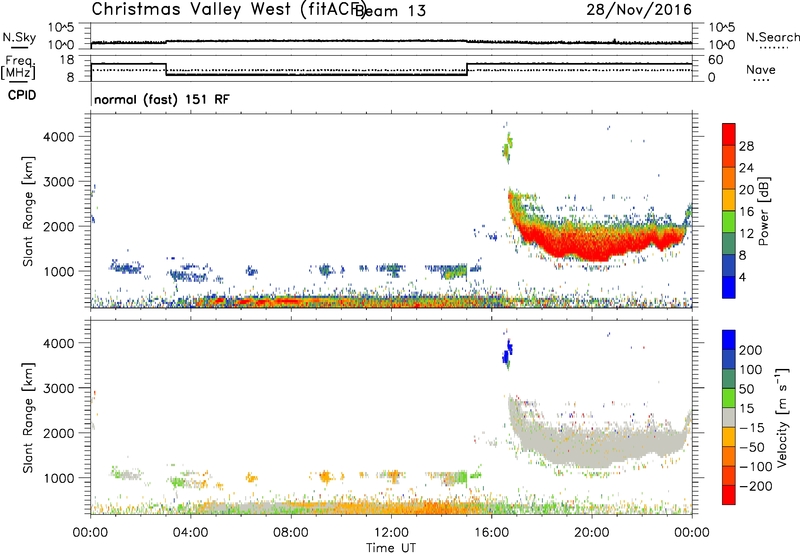This screenshot has height=554, width=800.
Task: Click the gray segment of Velocity colorbar
Action: [729, 417]
